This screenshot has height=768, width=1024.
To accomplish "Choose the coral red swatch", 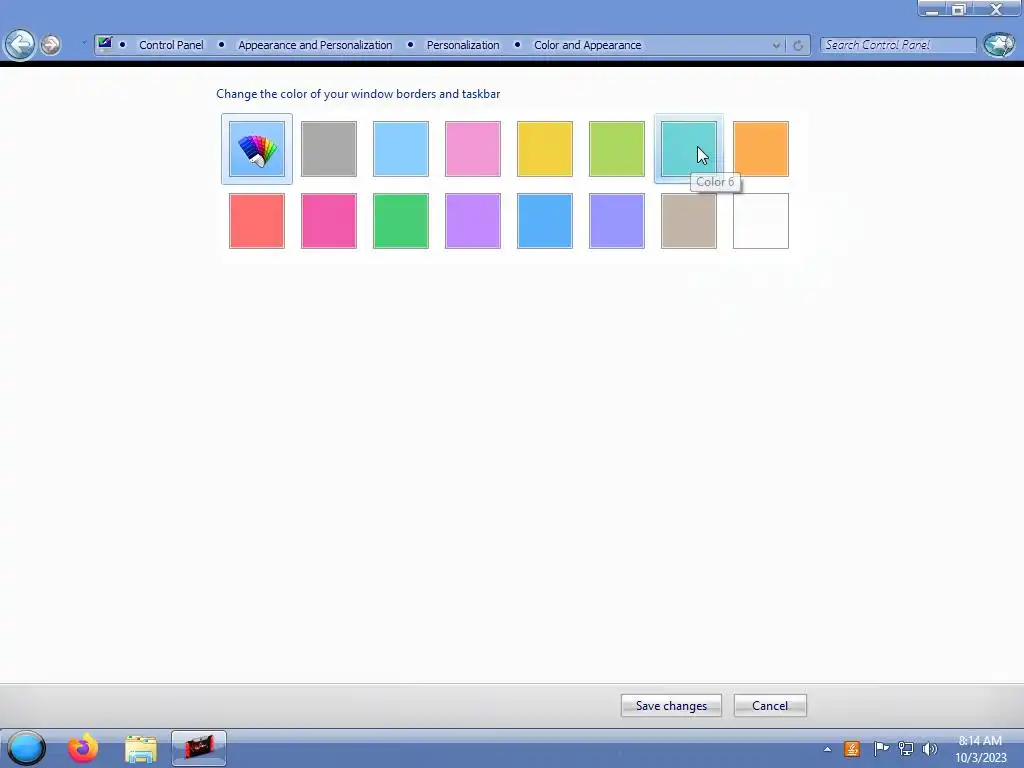I will (257, 221).
